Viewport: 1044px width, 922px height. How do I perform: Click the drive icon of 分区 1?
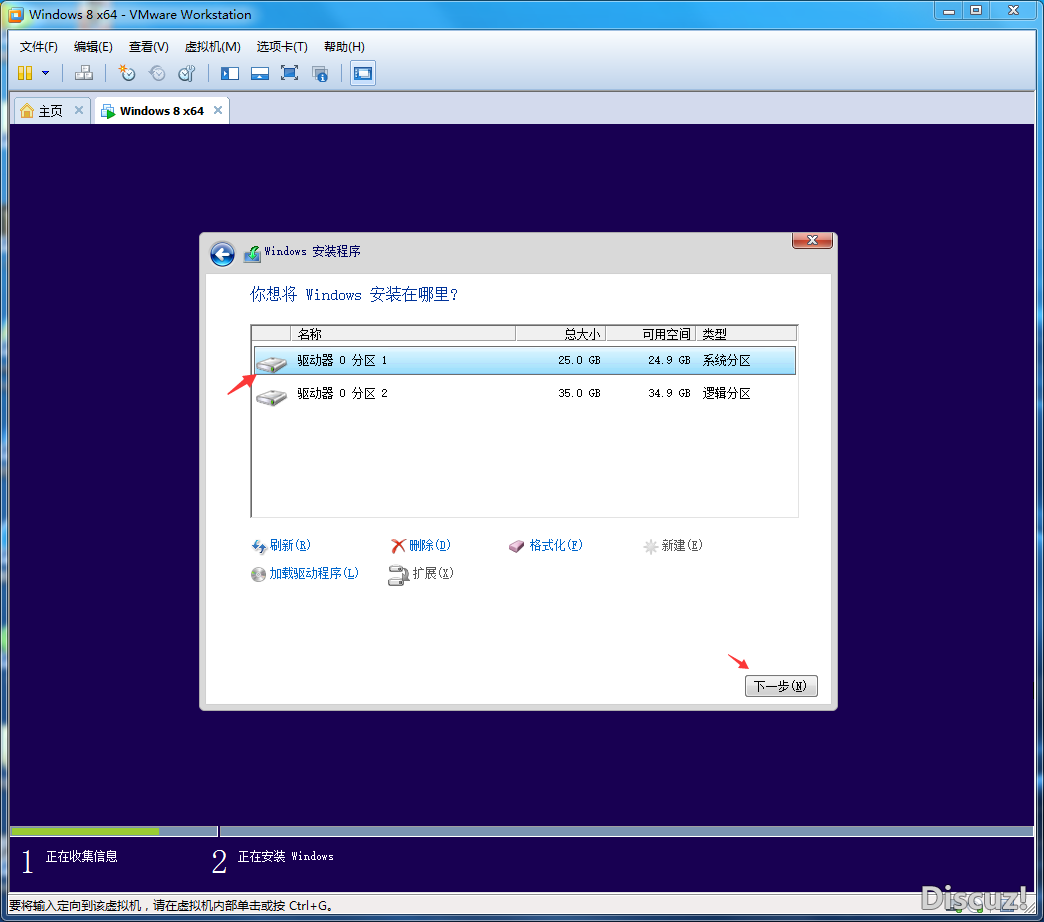point(272,364)
